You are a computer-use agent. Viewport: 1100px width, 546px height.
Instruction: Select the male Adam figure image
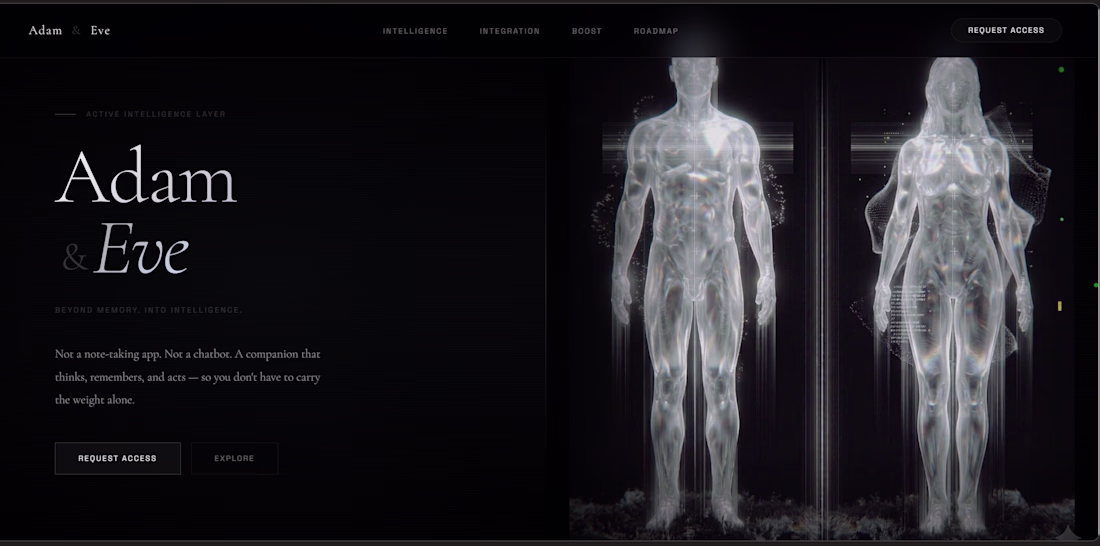click(693, 295)
